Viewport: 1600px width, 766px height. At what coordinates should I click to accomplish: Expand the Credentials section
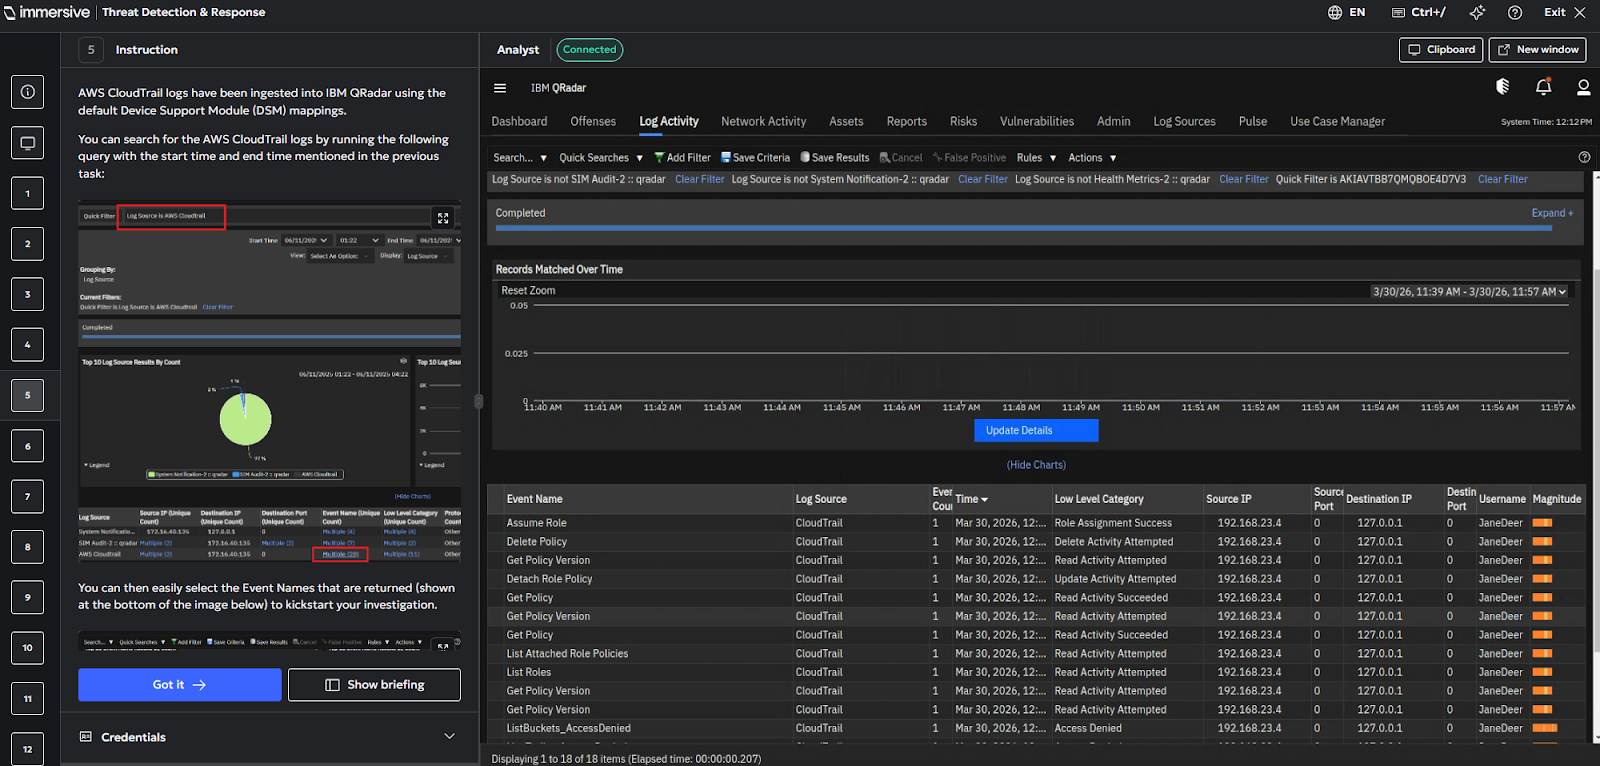coord(449,737)
